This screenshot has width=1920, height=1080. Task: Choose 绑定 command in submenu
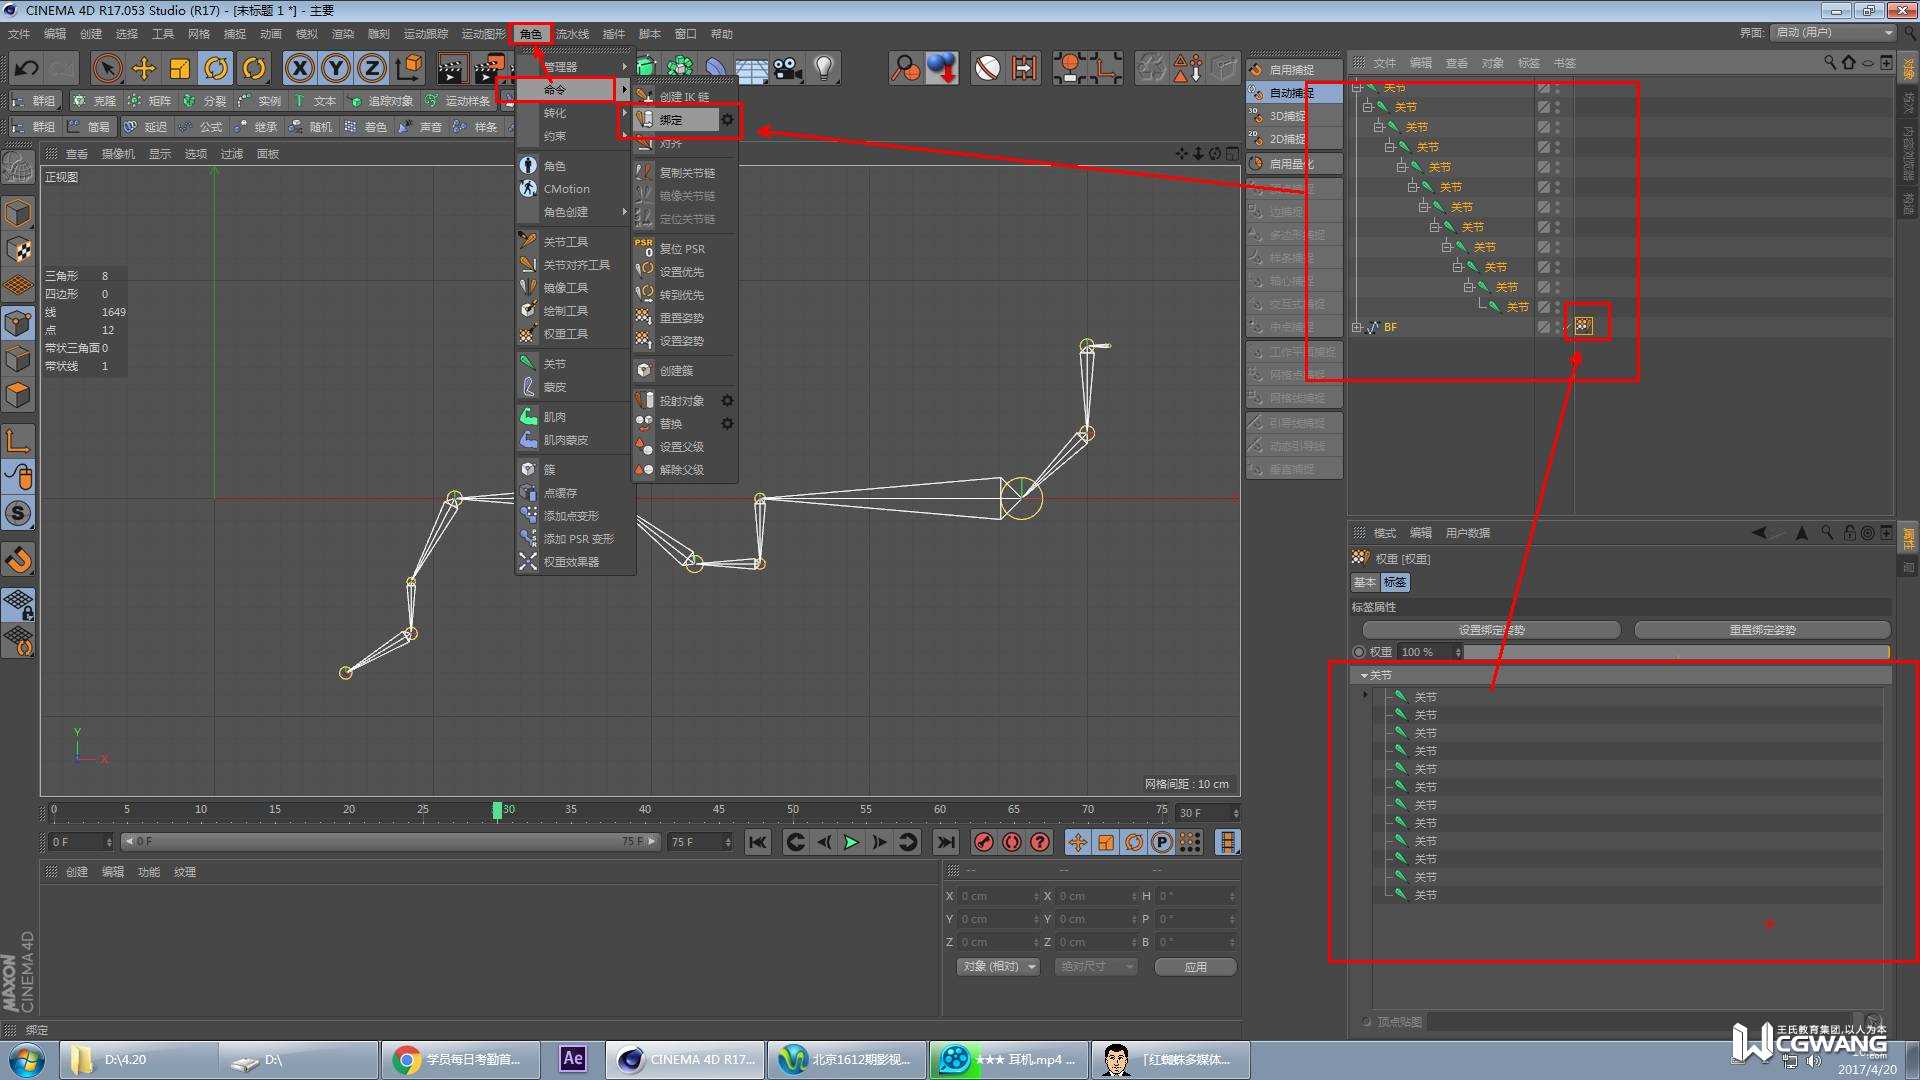coord(671,120)
